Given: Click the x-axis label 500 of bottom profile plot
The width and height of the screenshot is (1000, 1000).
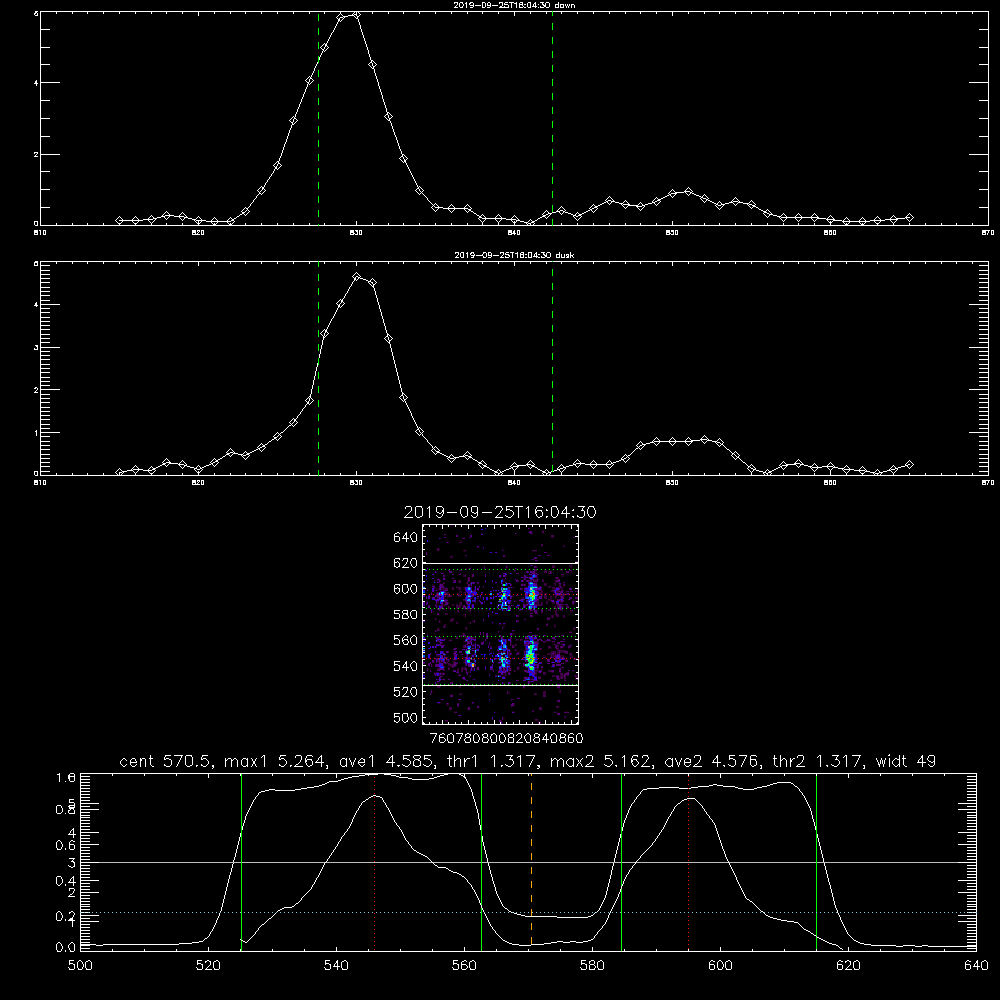Looking at the screenshot, I should click(80, 966).
